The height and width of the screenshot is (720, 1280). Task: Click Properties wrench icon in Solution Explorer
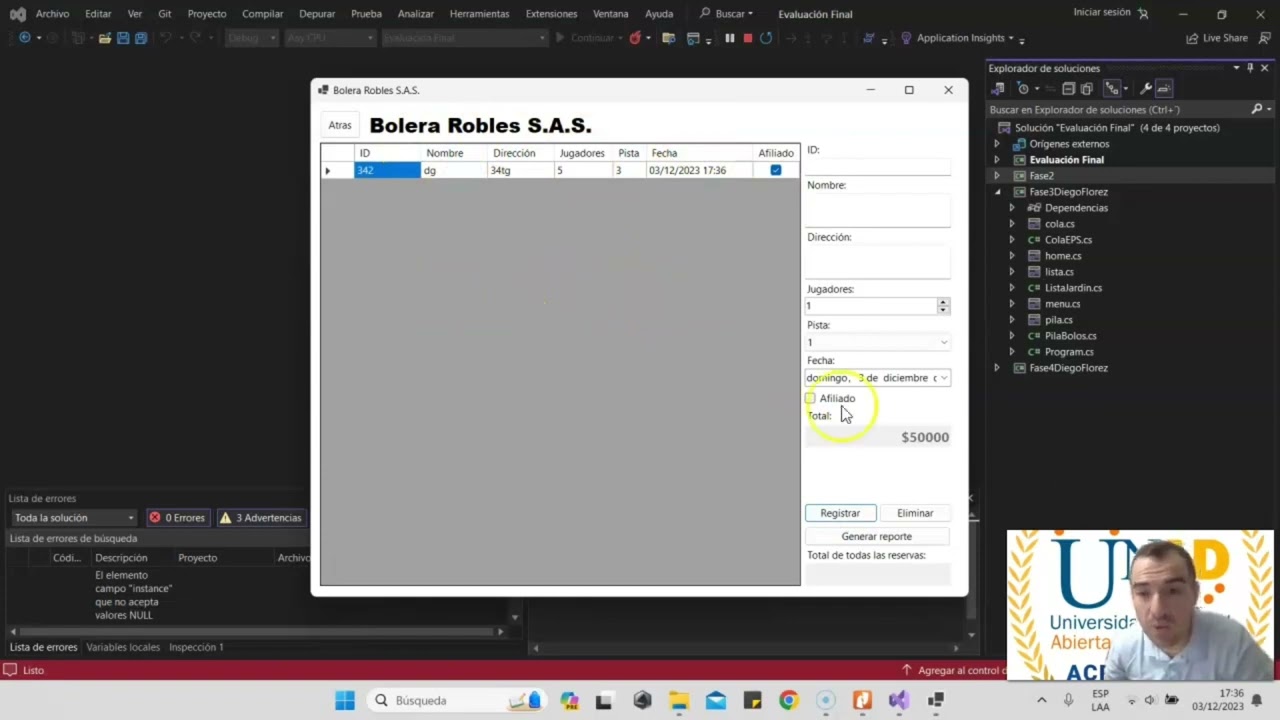tap(1146, 89)
